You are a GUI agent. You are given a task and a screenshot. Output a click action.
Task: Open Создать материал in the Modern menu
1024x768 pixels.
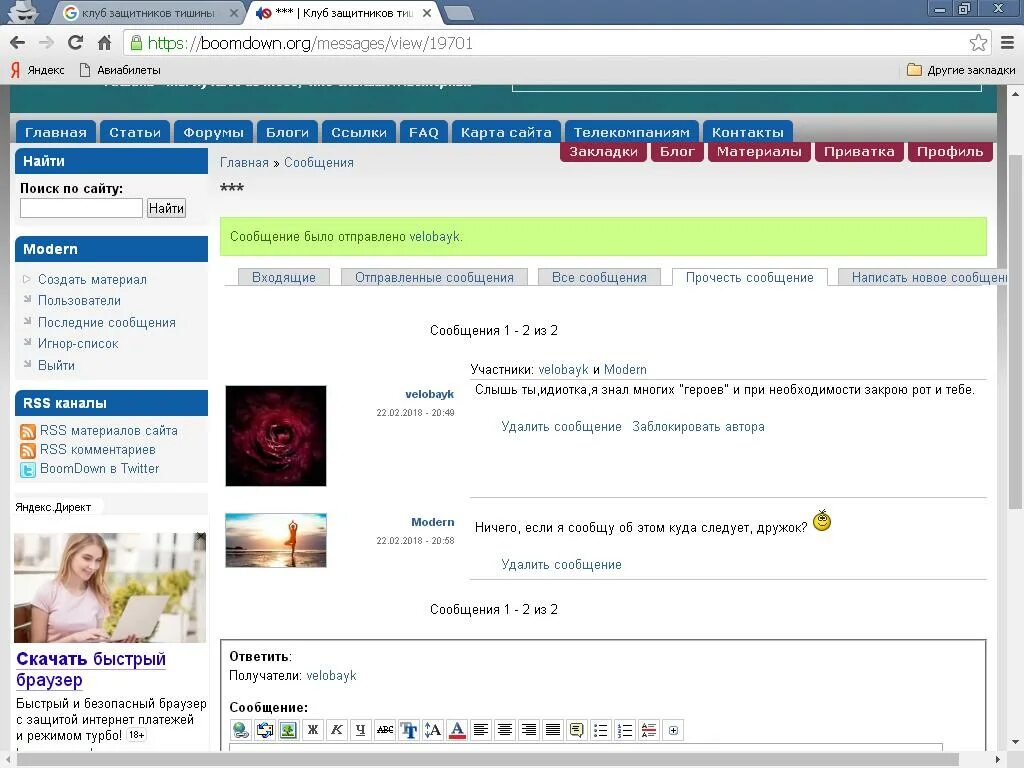point(92,280)
